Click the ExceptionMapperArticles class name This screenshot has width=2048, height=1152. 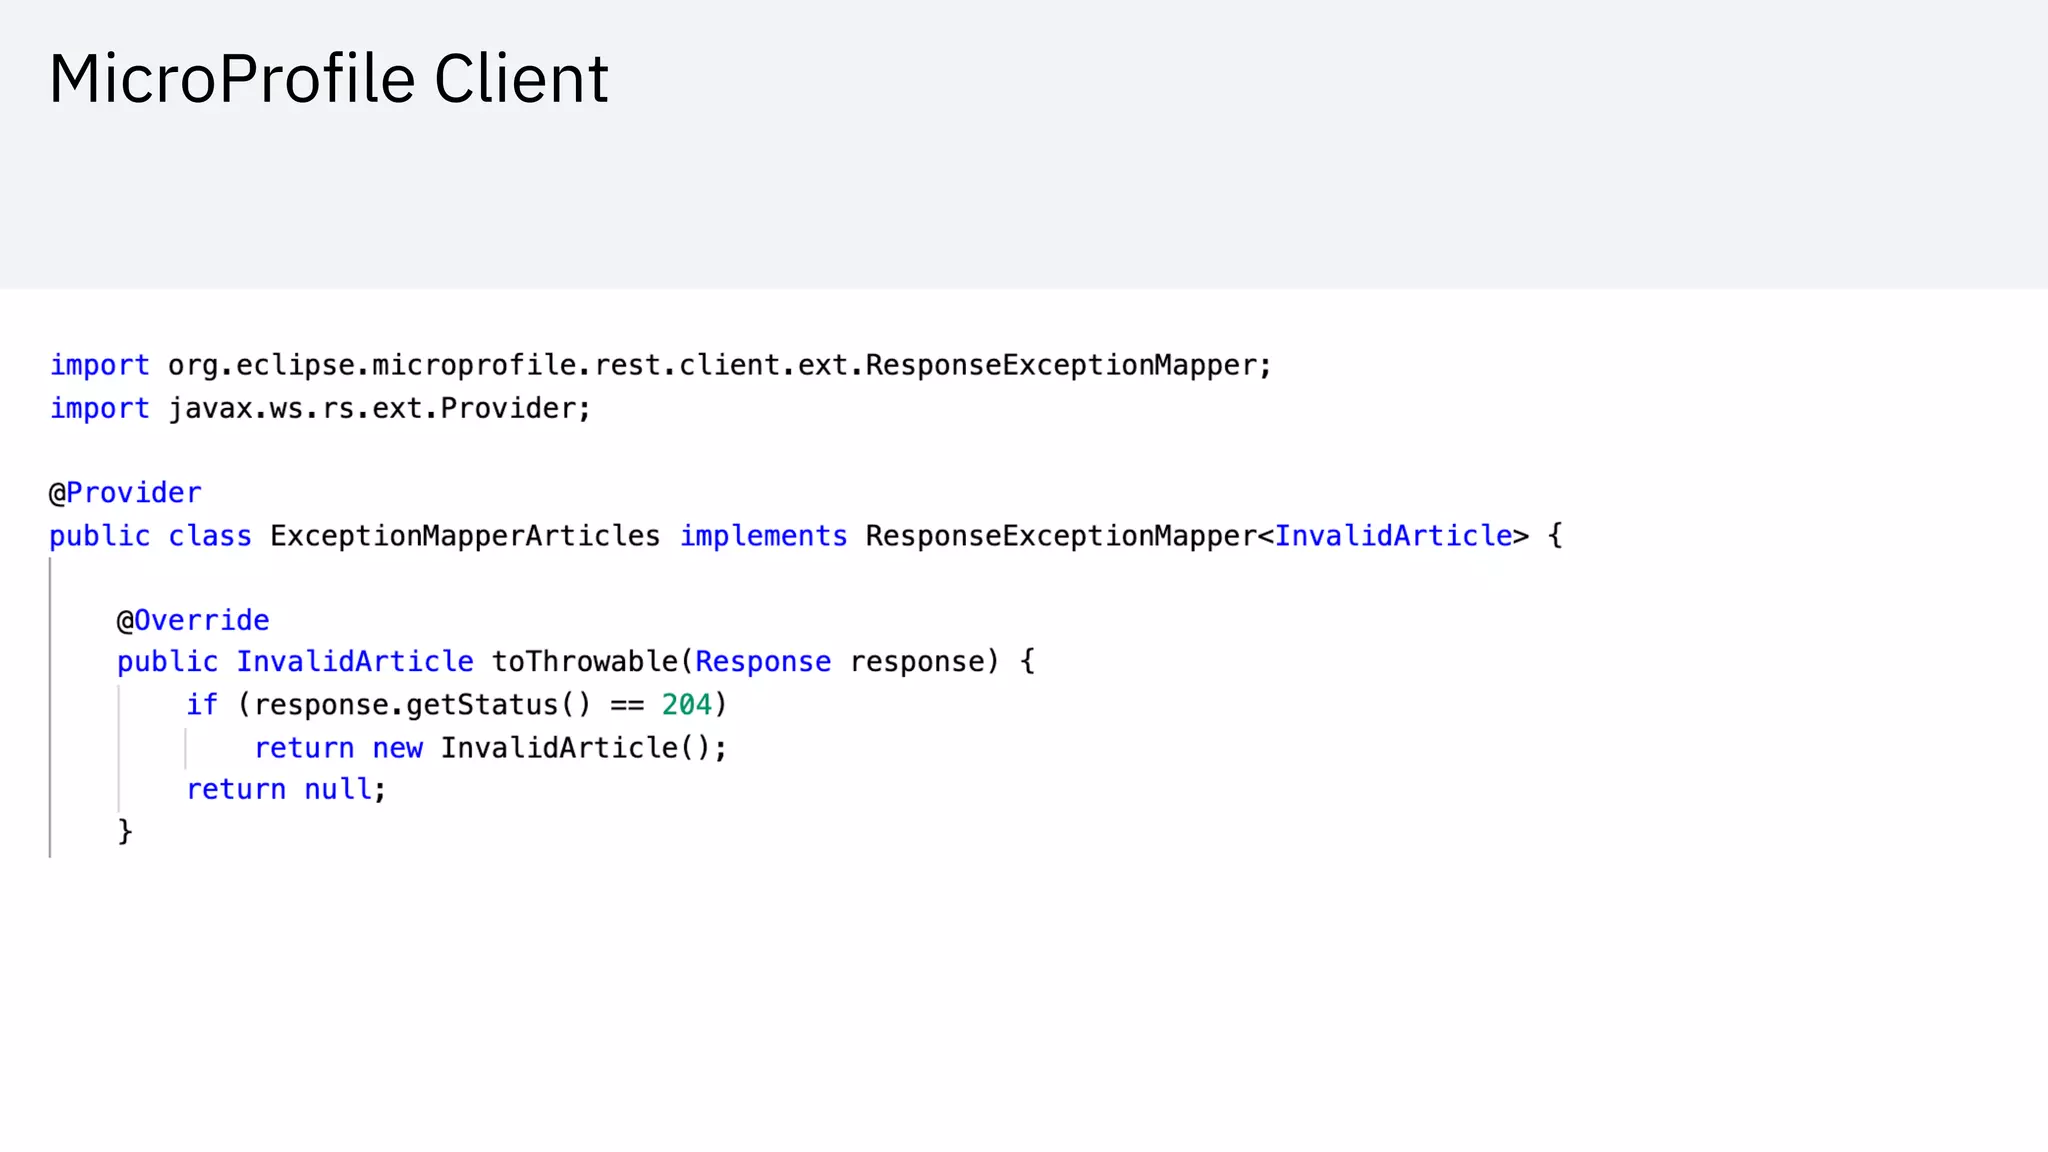click(x=465, y=536)
